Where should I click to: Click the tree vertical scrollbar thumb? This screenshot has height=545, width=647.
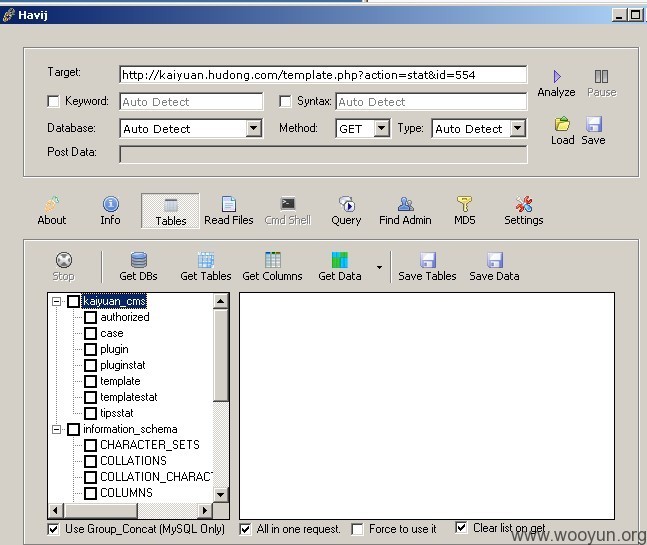coord(221,355)
